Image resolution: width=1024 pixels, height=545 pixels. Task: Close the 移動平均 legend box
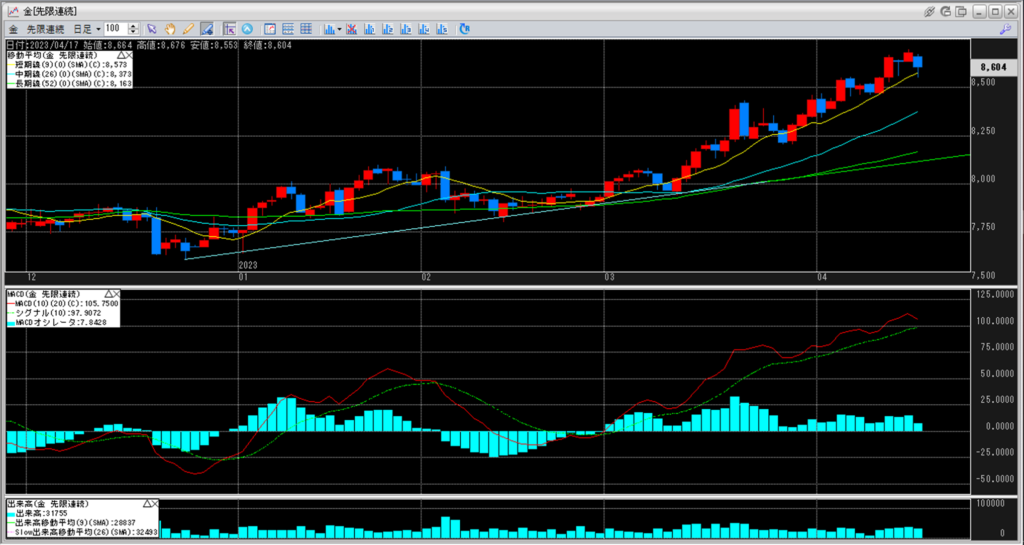129,55
